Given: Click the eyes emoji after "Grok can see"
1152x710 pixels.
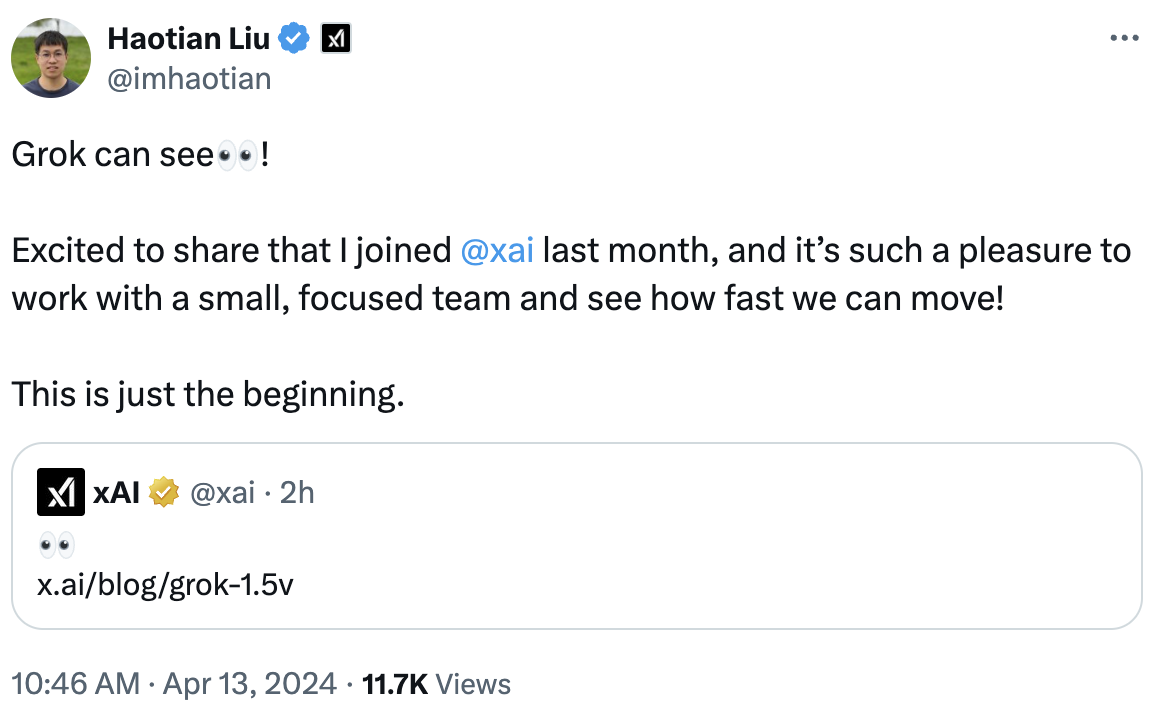Looking at the screenshot, I should [x=238, y=157].
